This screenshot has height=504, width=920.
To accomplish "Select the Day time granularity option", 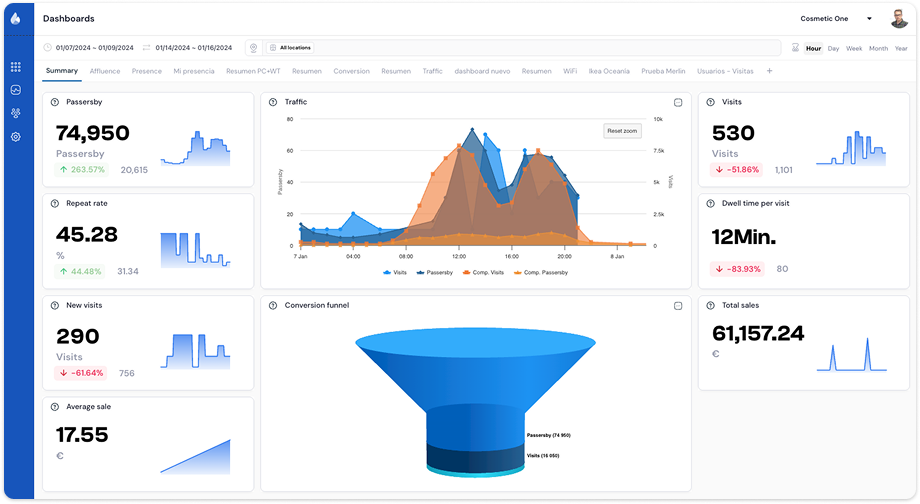I will (x=833, y=48).
